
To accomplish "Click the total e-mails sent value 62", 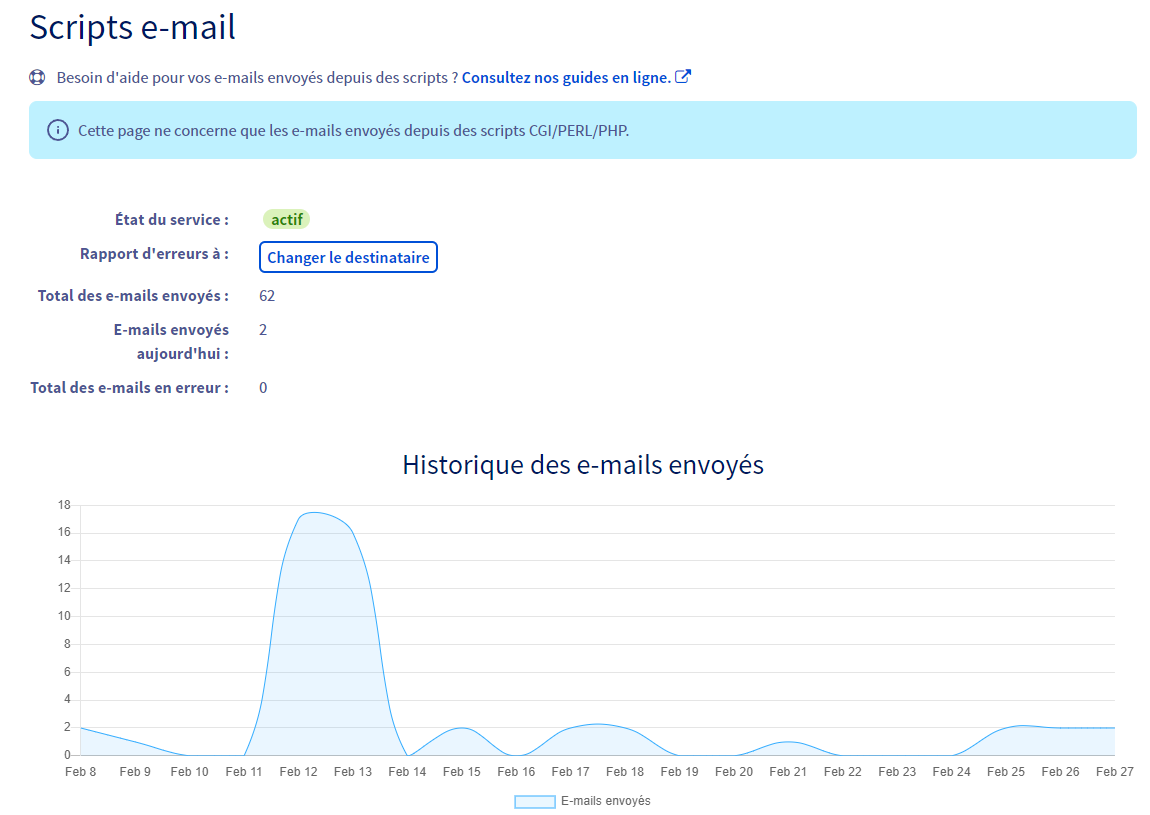I will coord(267,296).
